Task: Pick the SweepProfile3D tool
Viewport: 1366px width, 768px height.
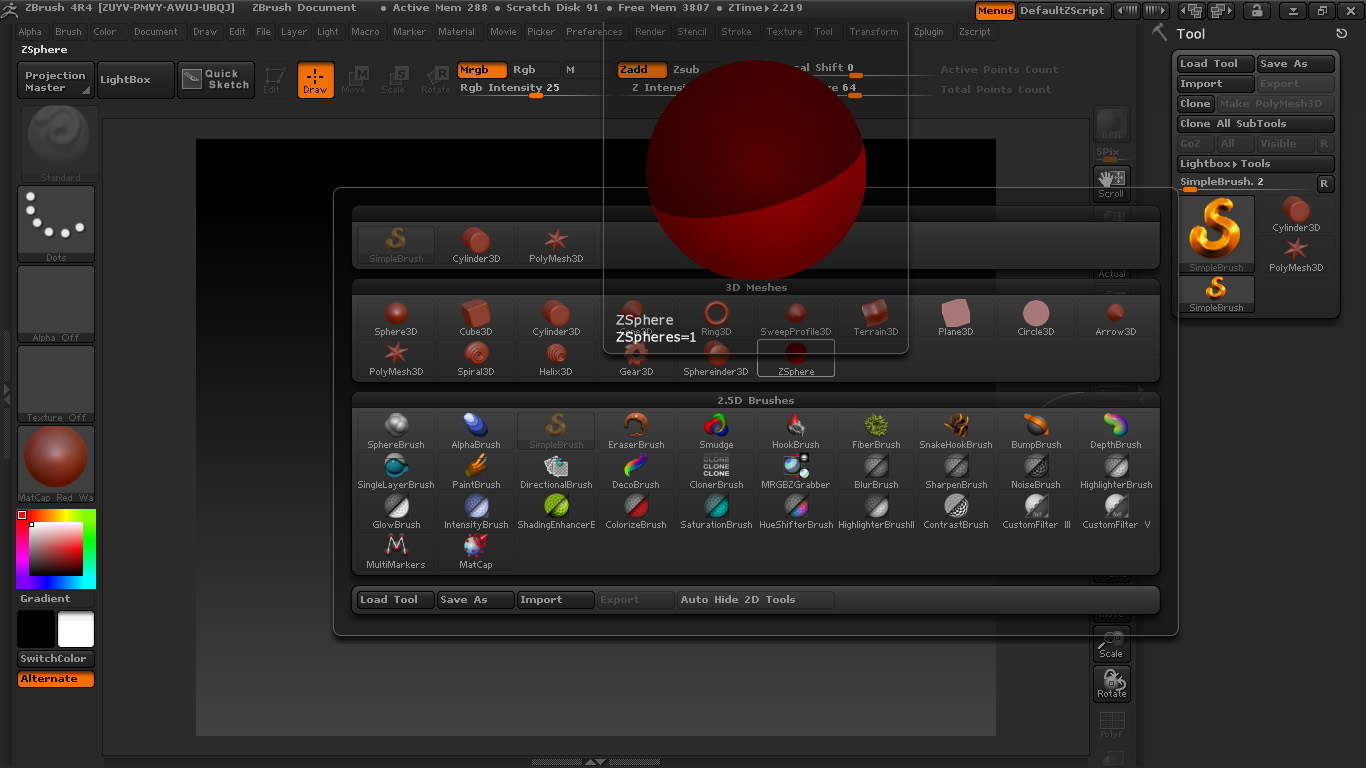Action: pos(796,319)
